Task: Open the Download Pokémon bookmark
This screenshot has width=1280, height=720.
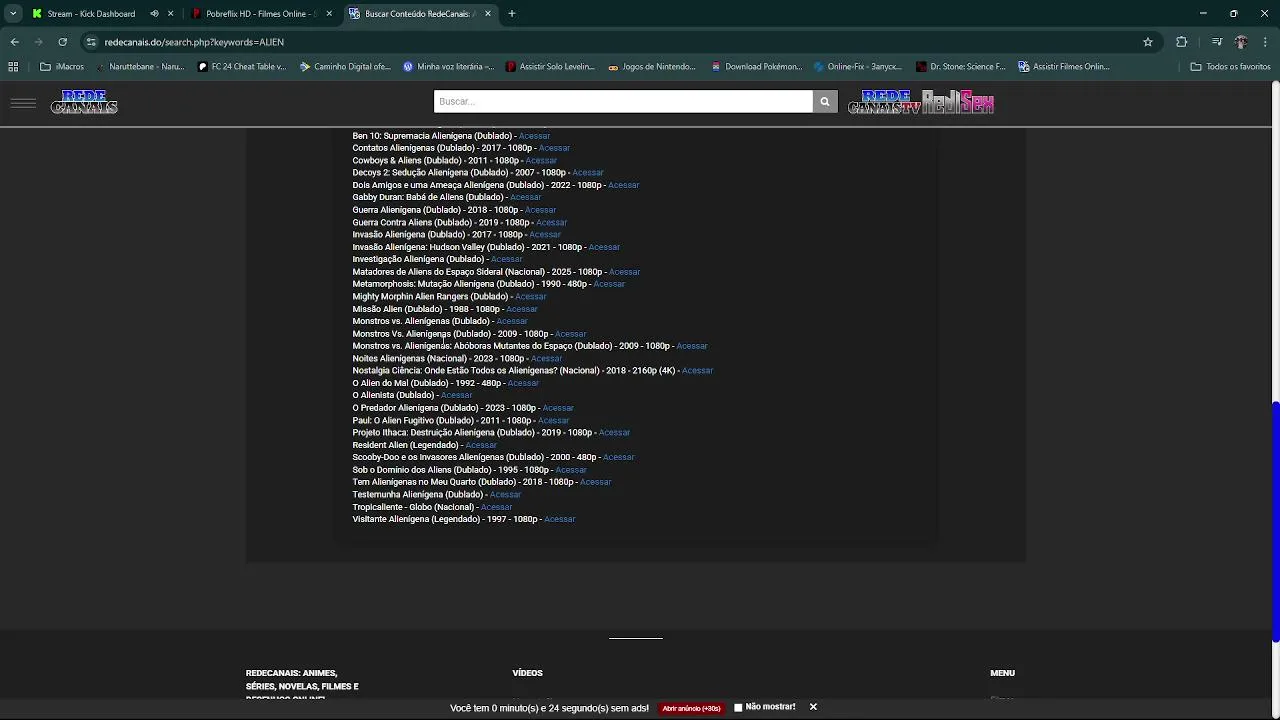Action: tap(756, 67)
